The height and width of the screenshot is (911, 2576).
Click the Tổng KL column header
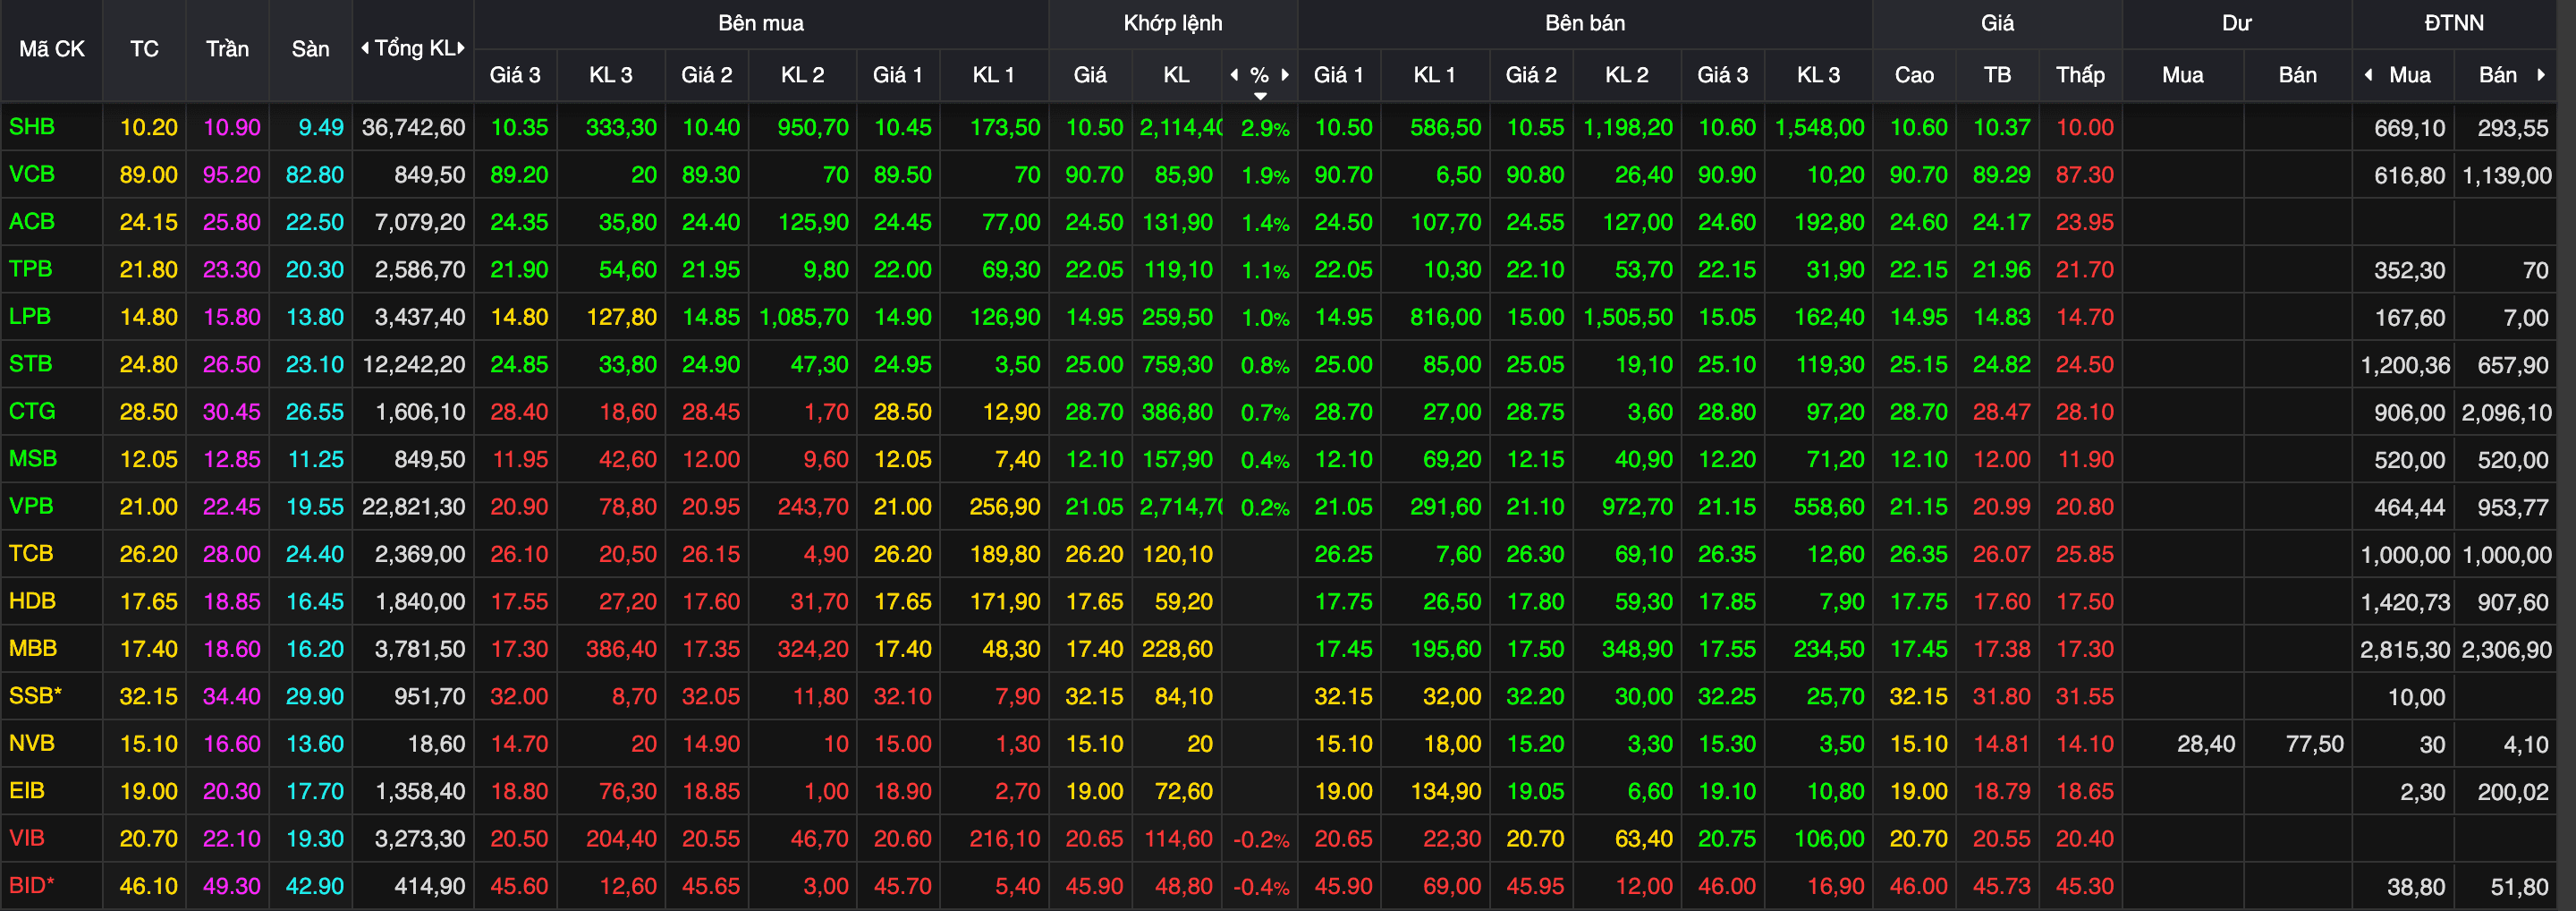pyautogui.click(x=414, y=48)
